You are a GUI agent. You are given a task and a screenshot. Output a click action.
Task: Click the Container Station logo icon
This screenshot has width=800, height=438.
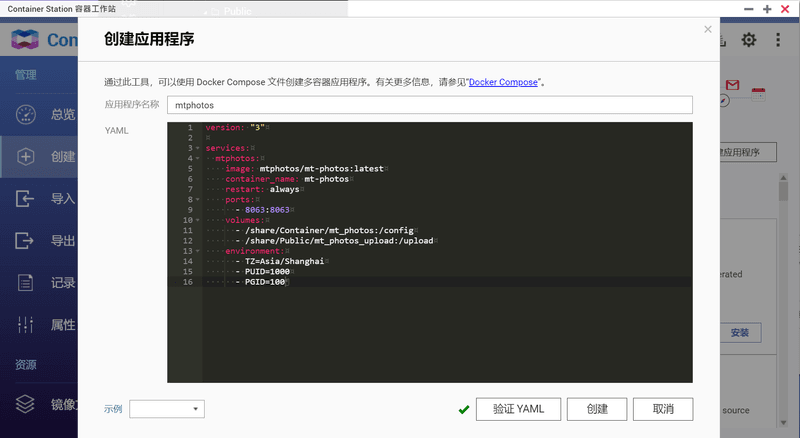25,39
